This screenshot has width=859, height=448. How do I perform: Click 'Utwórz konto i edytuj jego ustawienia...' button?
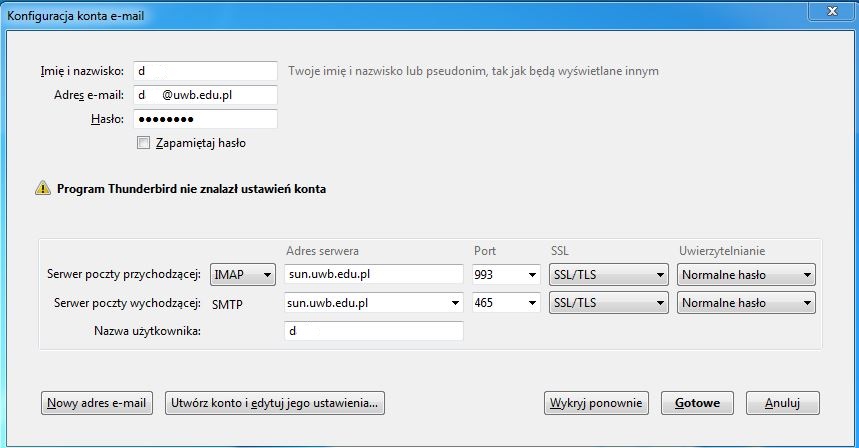274,403
